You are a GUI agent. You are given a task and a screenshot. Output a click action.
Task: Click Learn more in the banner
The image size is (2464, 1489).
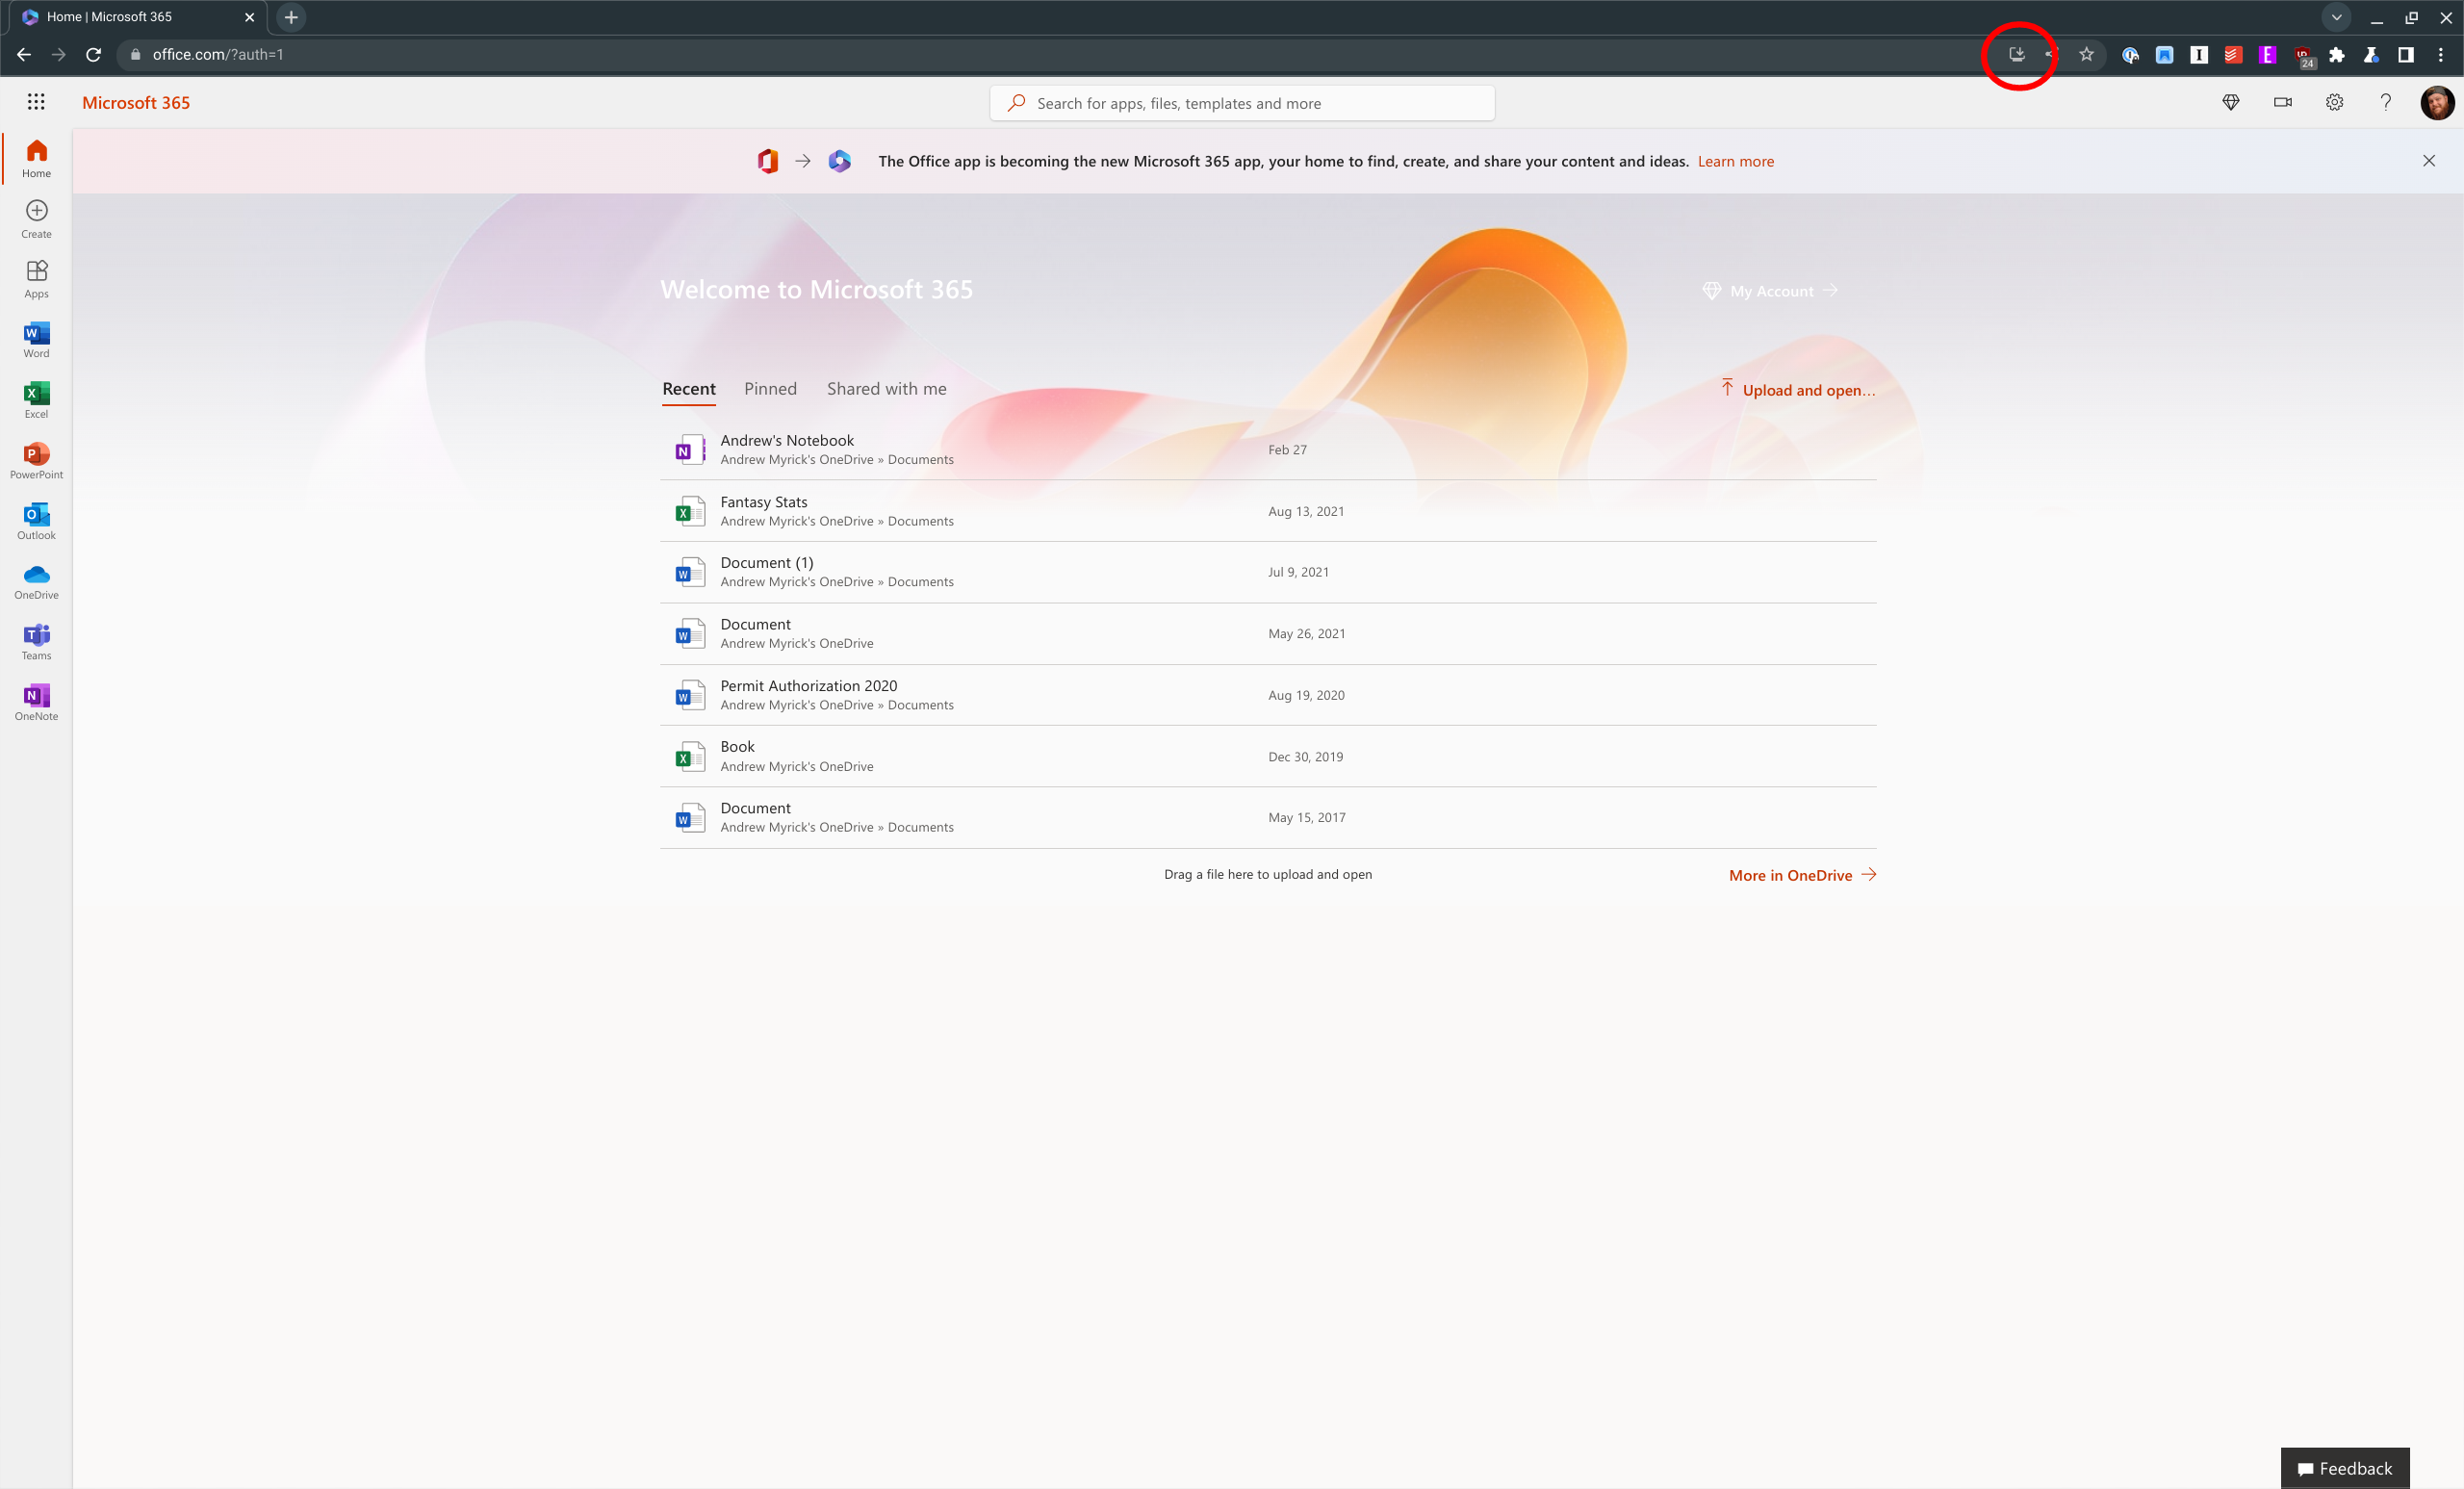tap(1735, 161)
